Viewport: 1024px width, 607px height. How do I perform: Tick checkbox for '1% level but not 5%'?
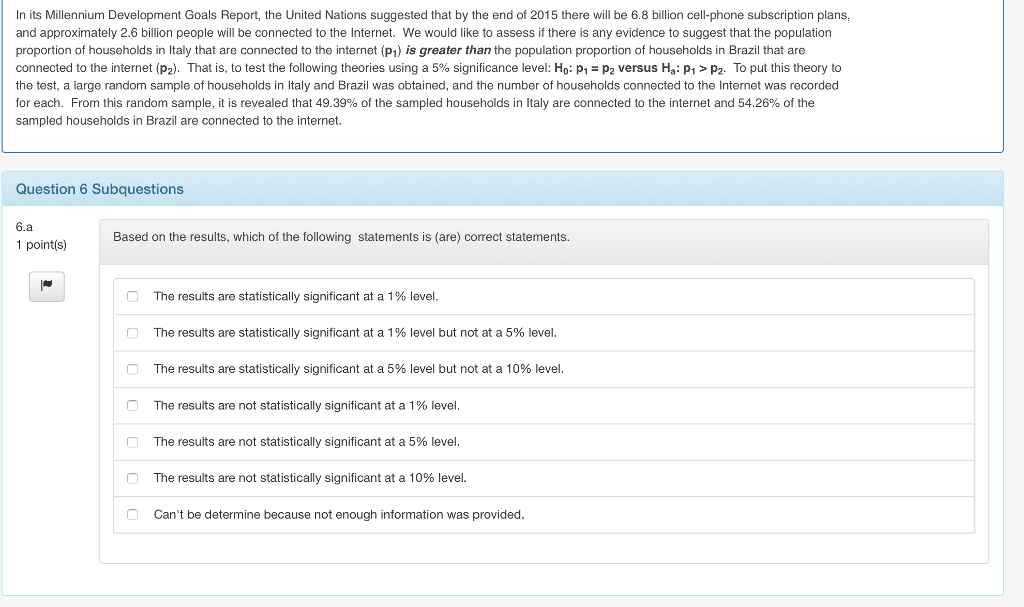132,333
